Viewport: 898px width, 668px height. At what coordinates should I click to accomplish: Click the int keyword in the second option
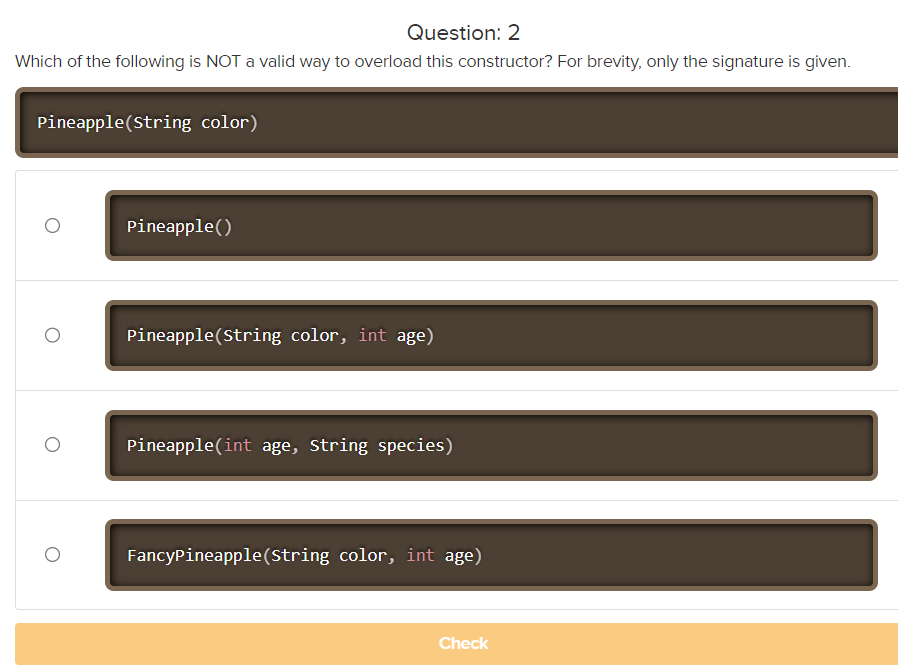pos(374,335)
